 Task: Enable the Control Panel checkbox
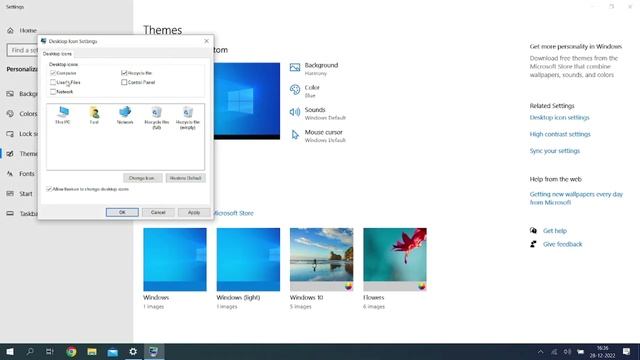tap(124, 82)
